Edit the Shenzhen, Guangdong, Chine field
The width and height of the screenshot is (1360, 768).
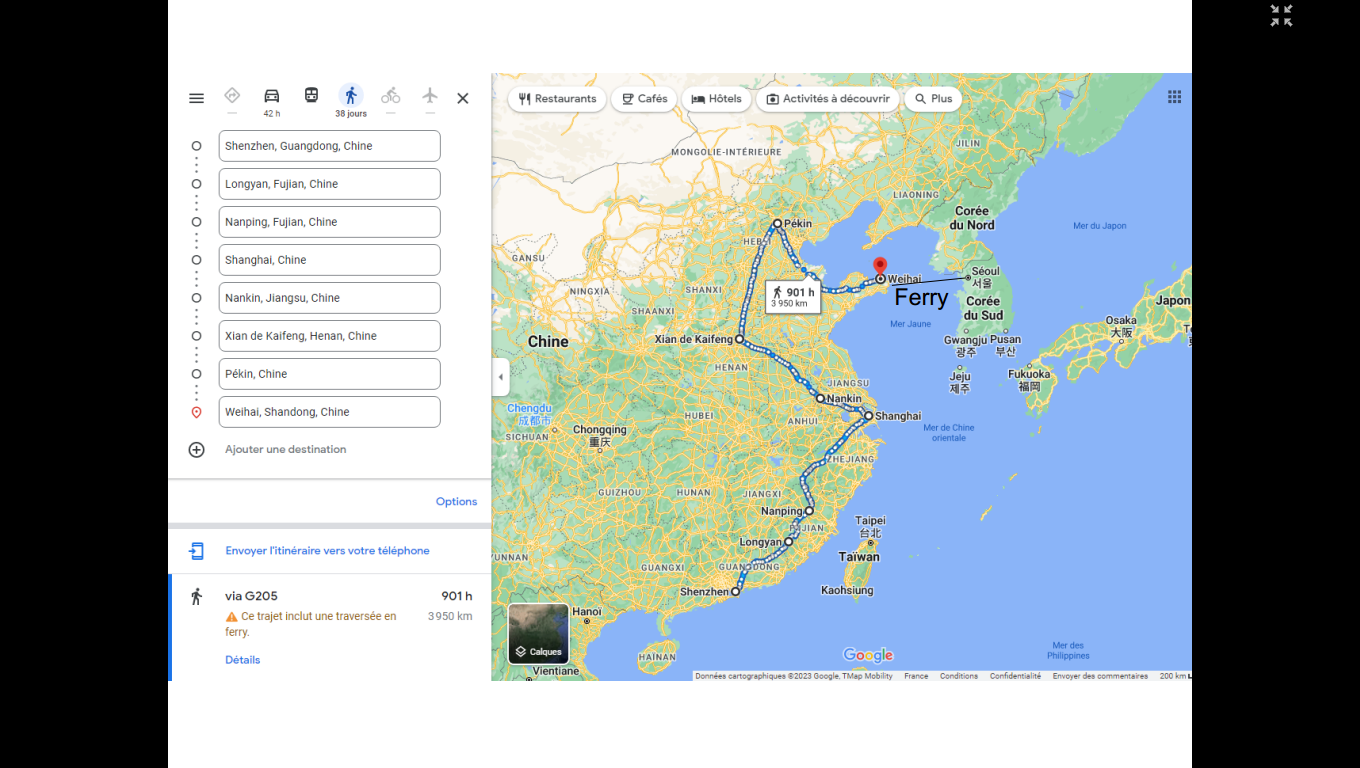(329, 146)
